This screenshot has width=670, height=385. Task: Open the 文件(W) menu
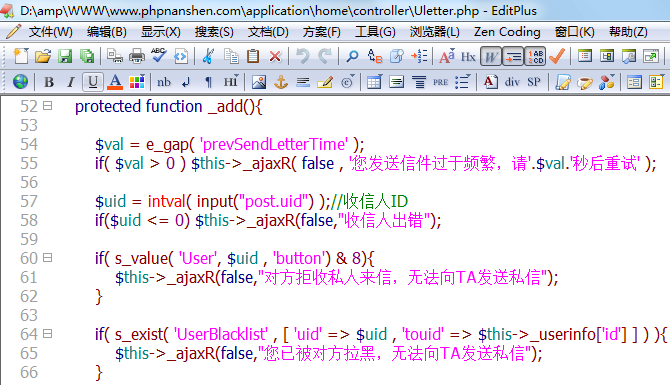(x=50, y=32)
